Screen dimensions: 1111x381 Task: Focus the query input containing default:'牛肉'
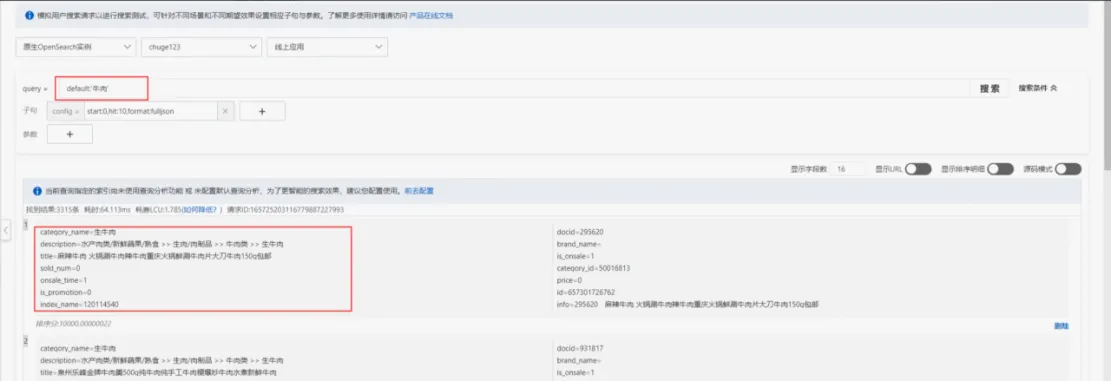pyautogui.click(x=101, y=89)
